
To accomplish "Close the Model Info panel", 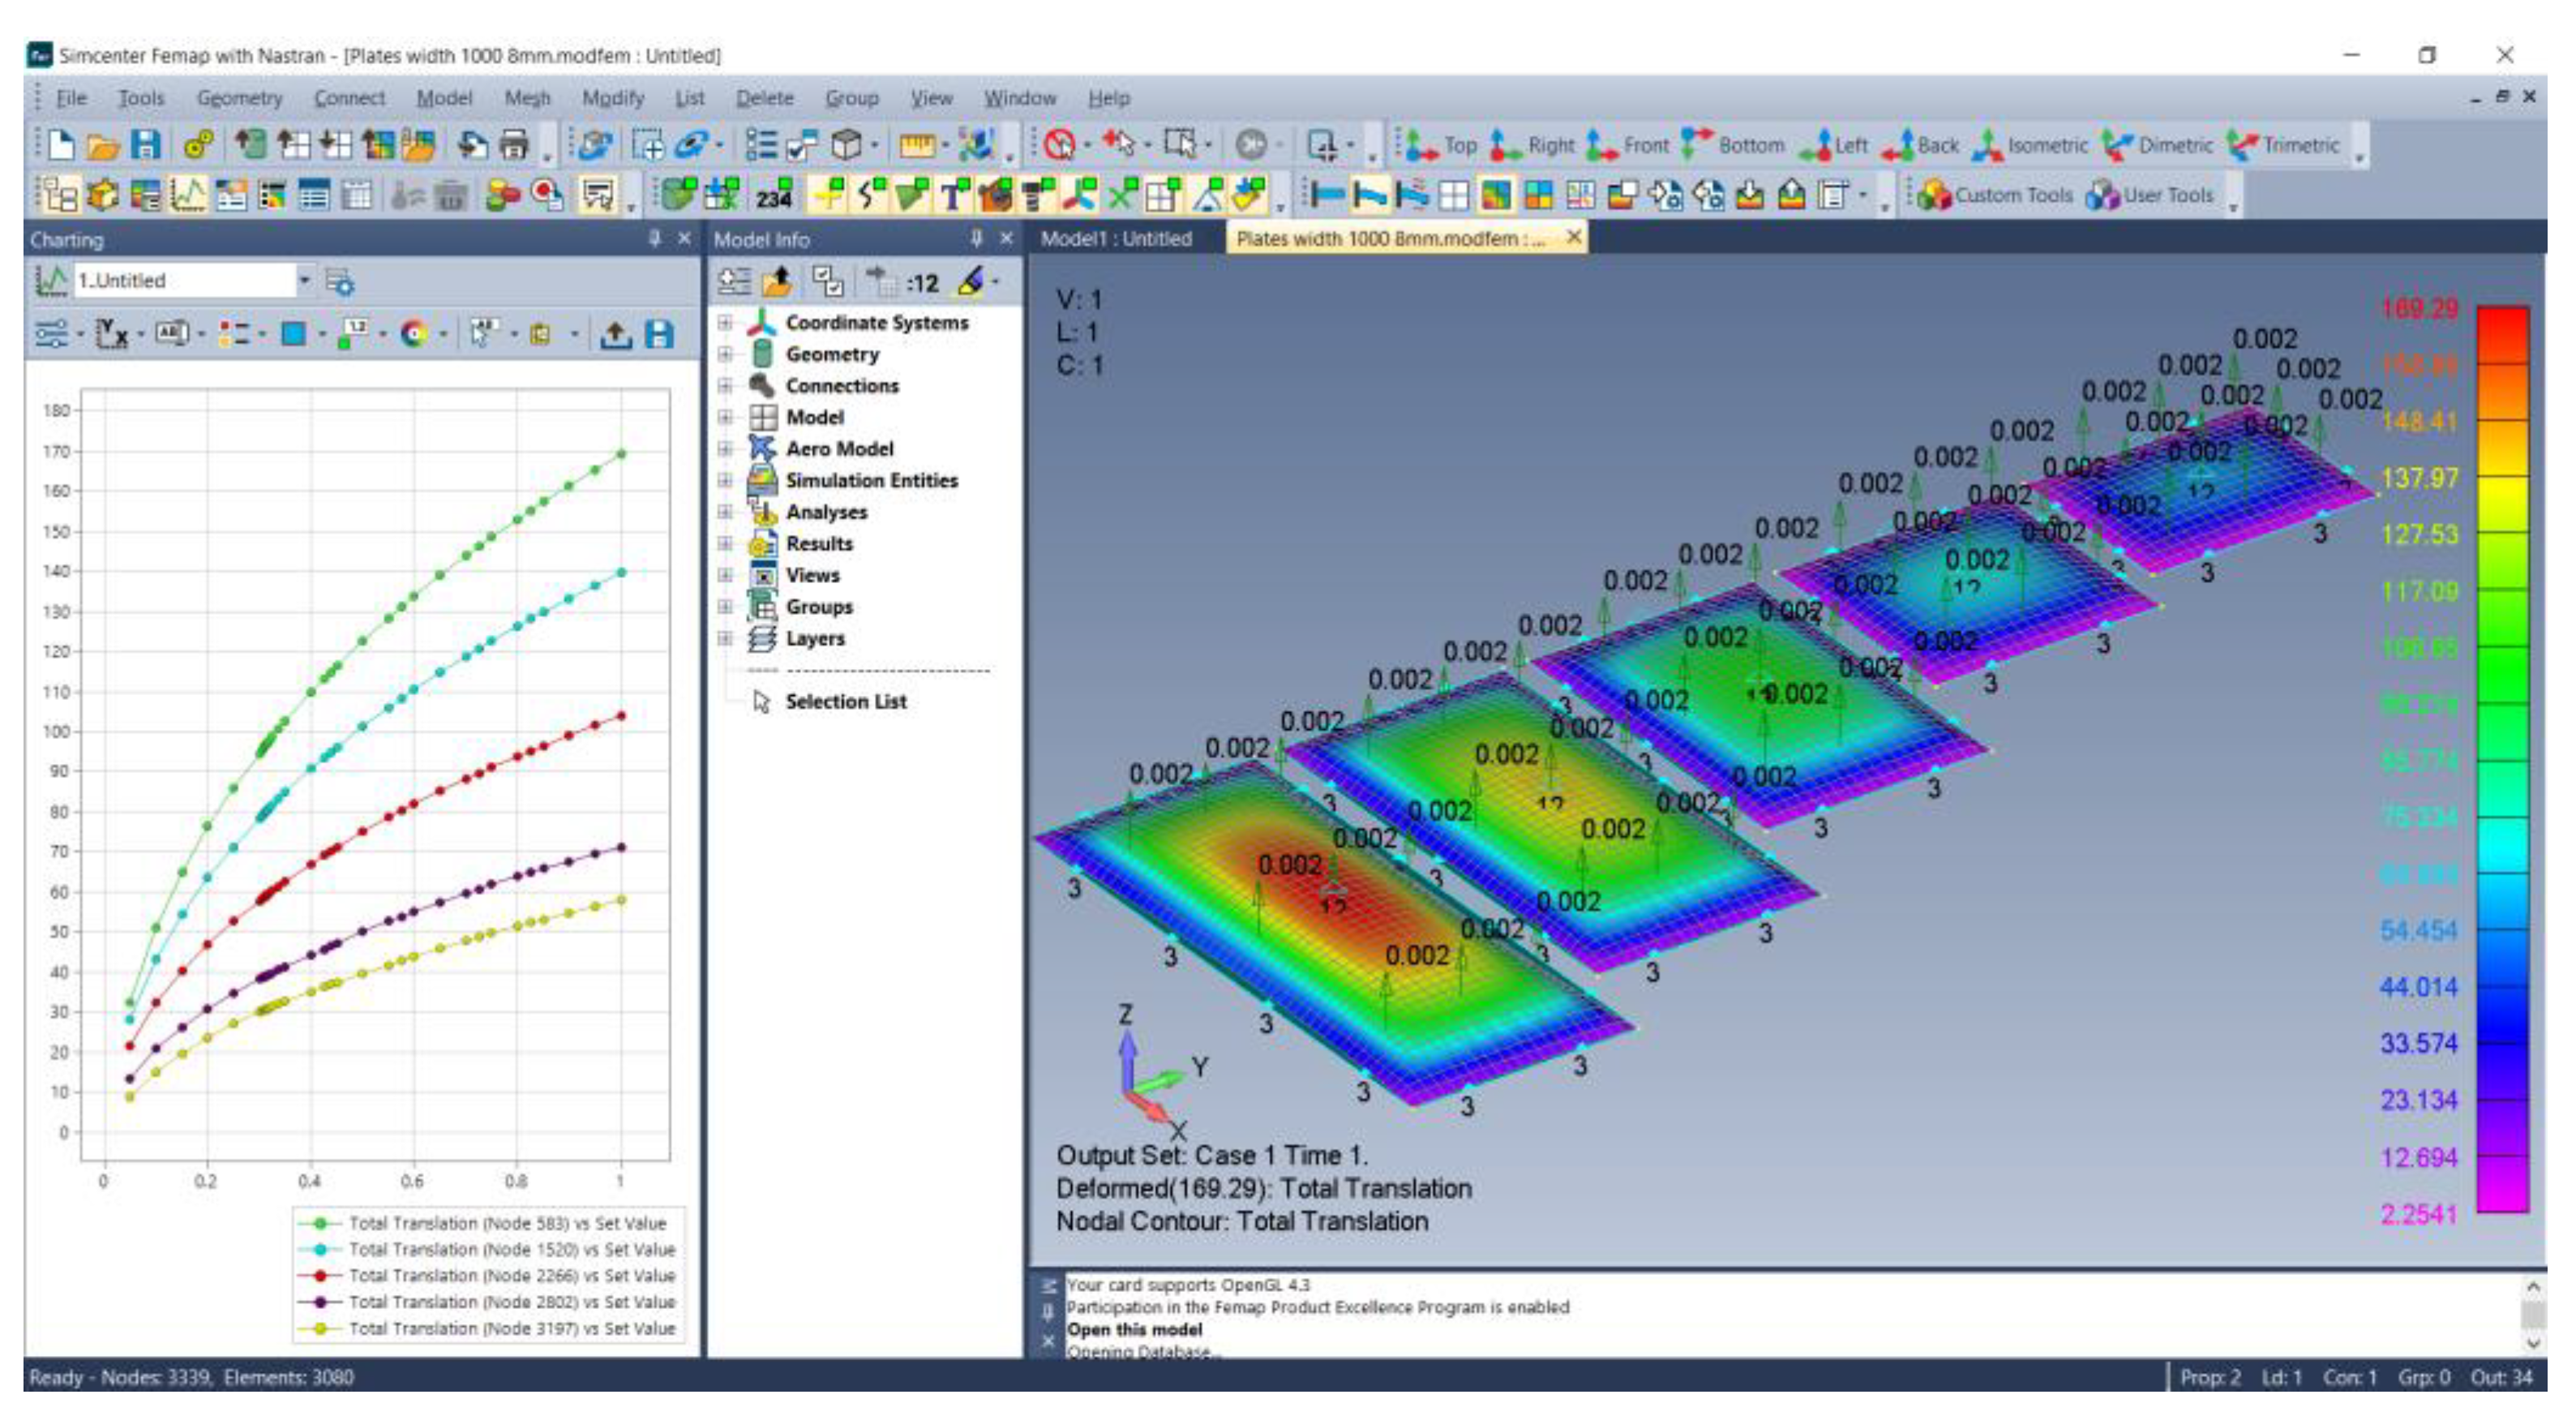I will click(x=1006, y=238).
